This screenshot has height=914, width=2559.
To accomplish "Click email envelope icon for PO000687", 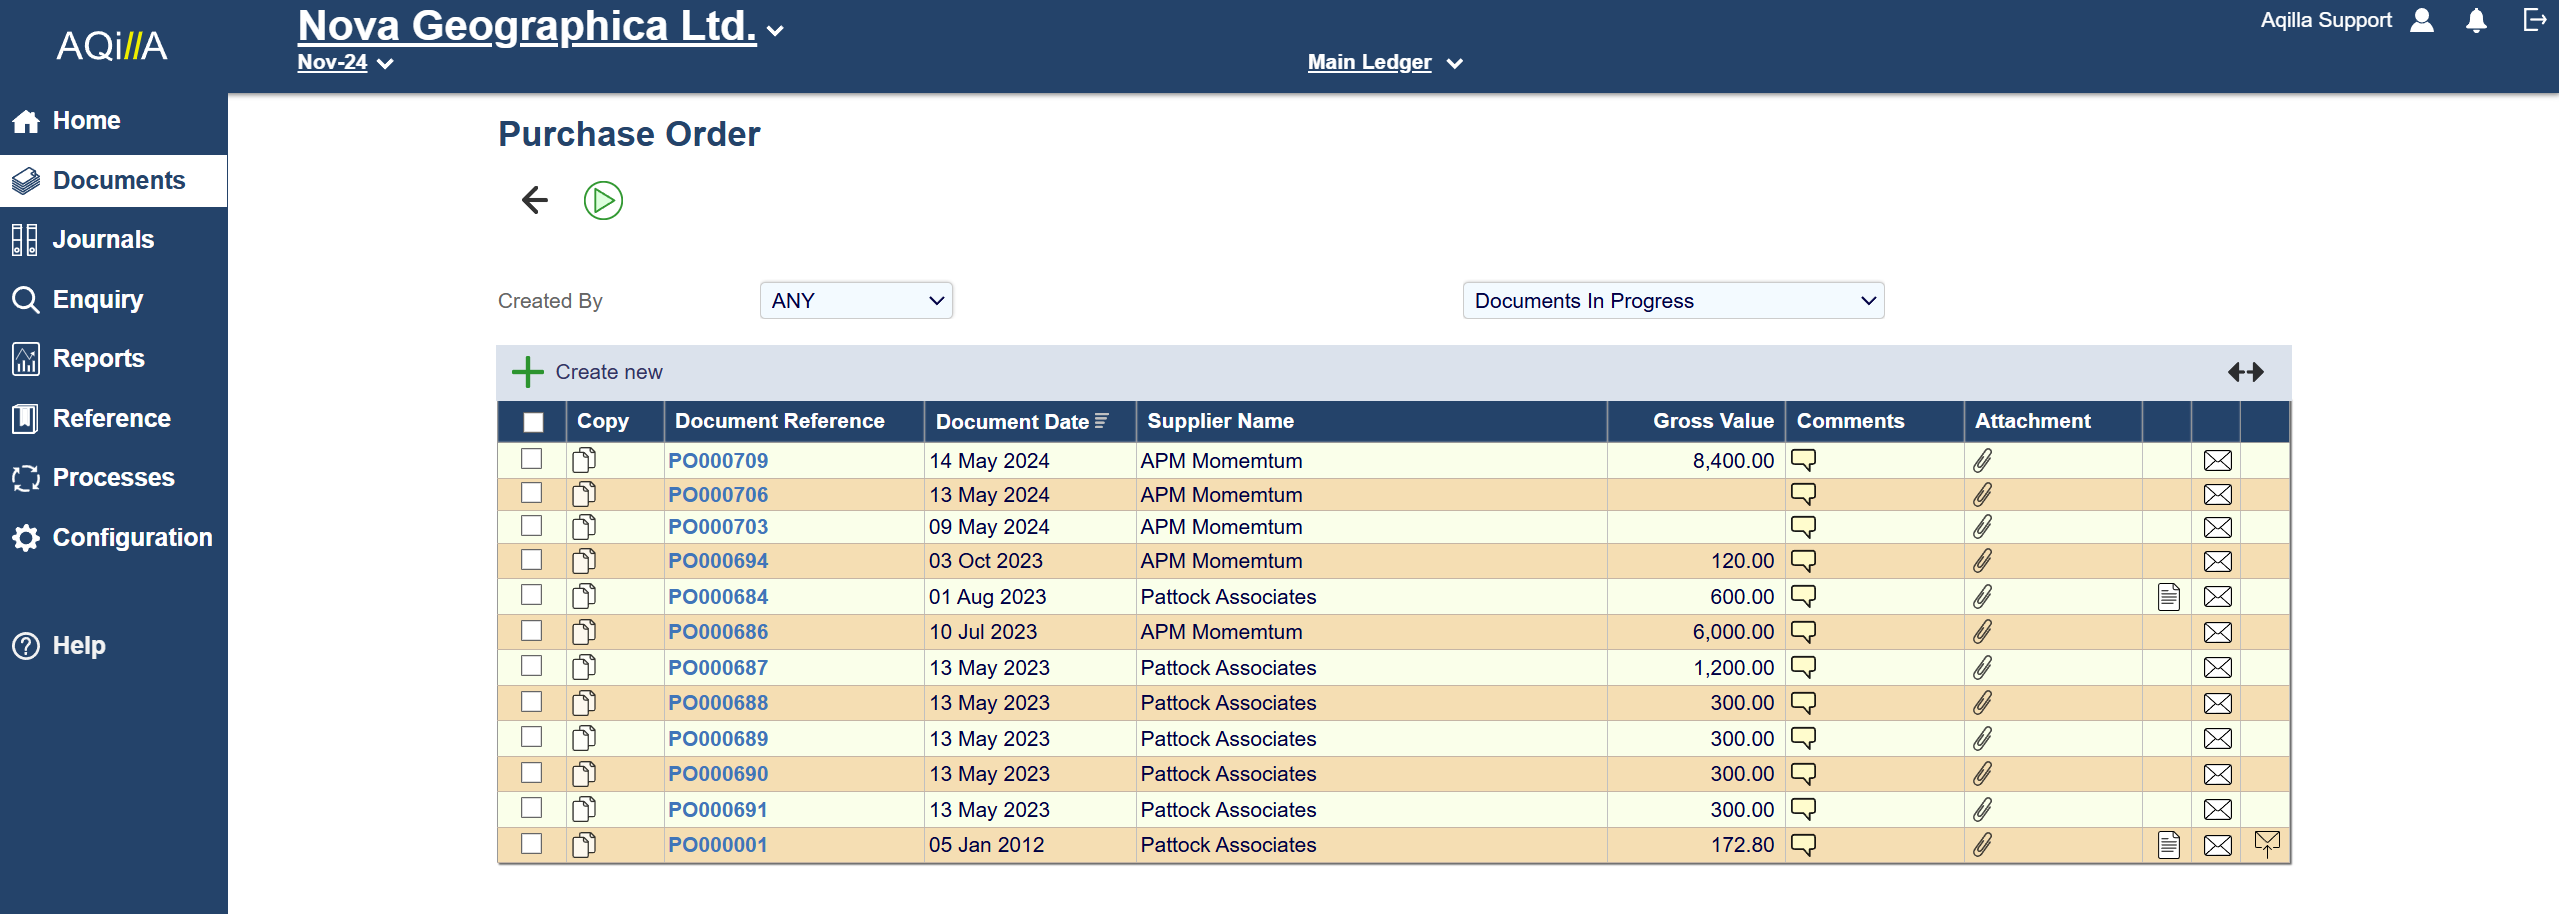I will point(2217,668).
